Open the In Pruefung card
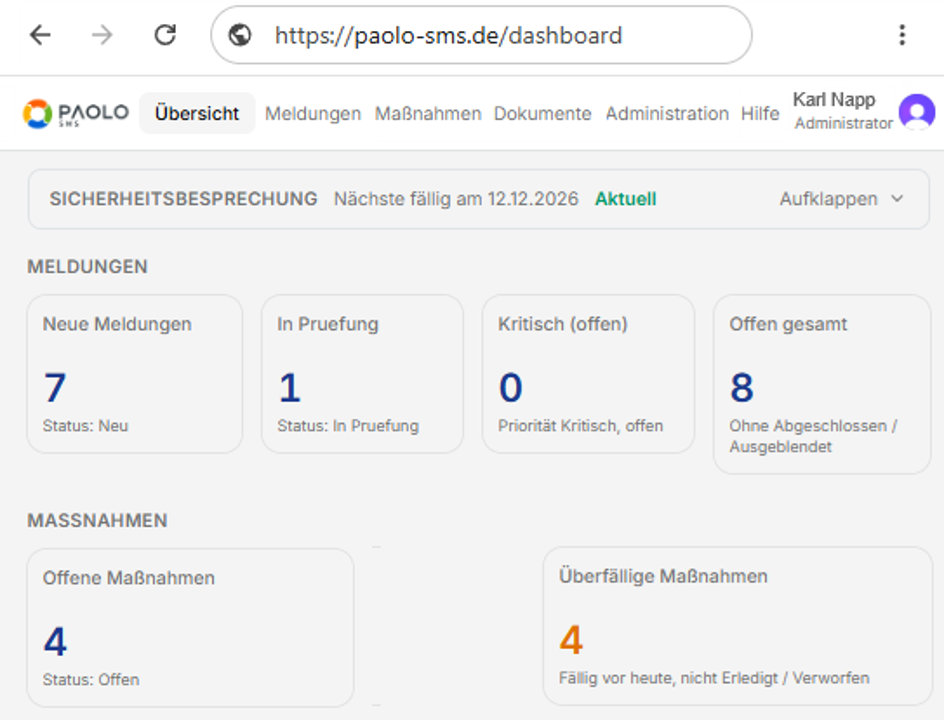Image resolution: width=944 pixels, height=720 pixels. pyautogui.click(x=362, y=374)
